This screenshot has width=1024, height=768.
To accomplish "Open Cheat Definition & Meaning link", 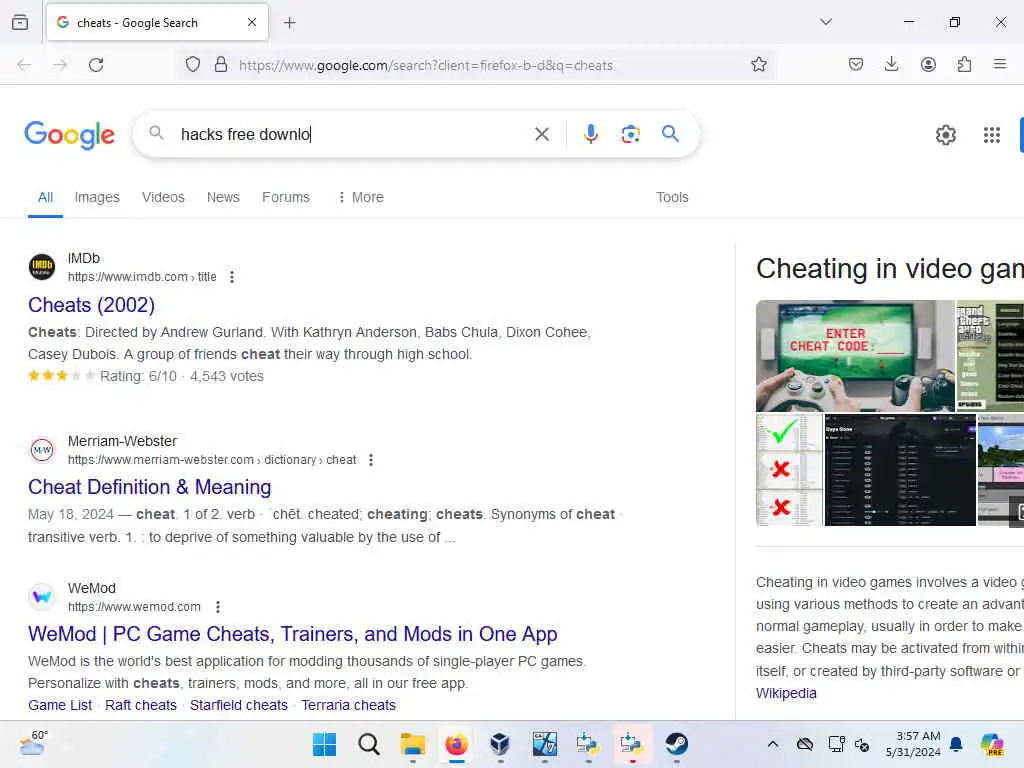I will (150, 487).
